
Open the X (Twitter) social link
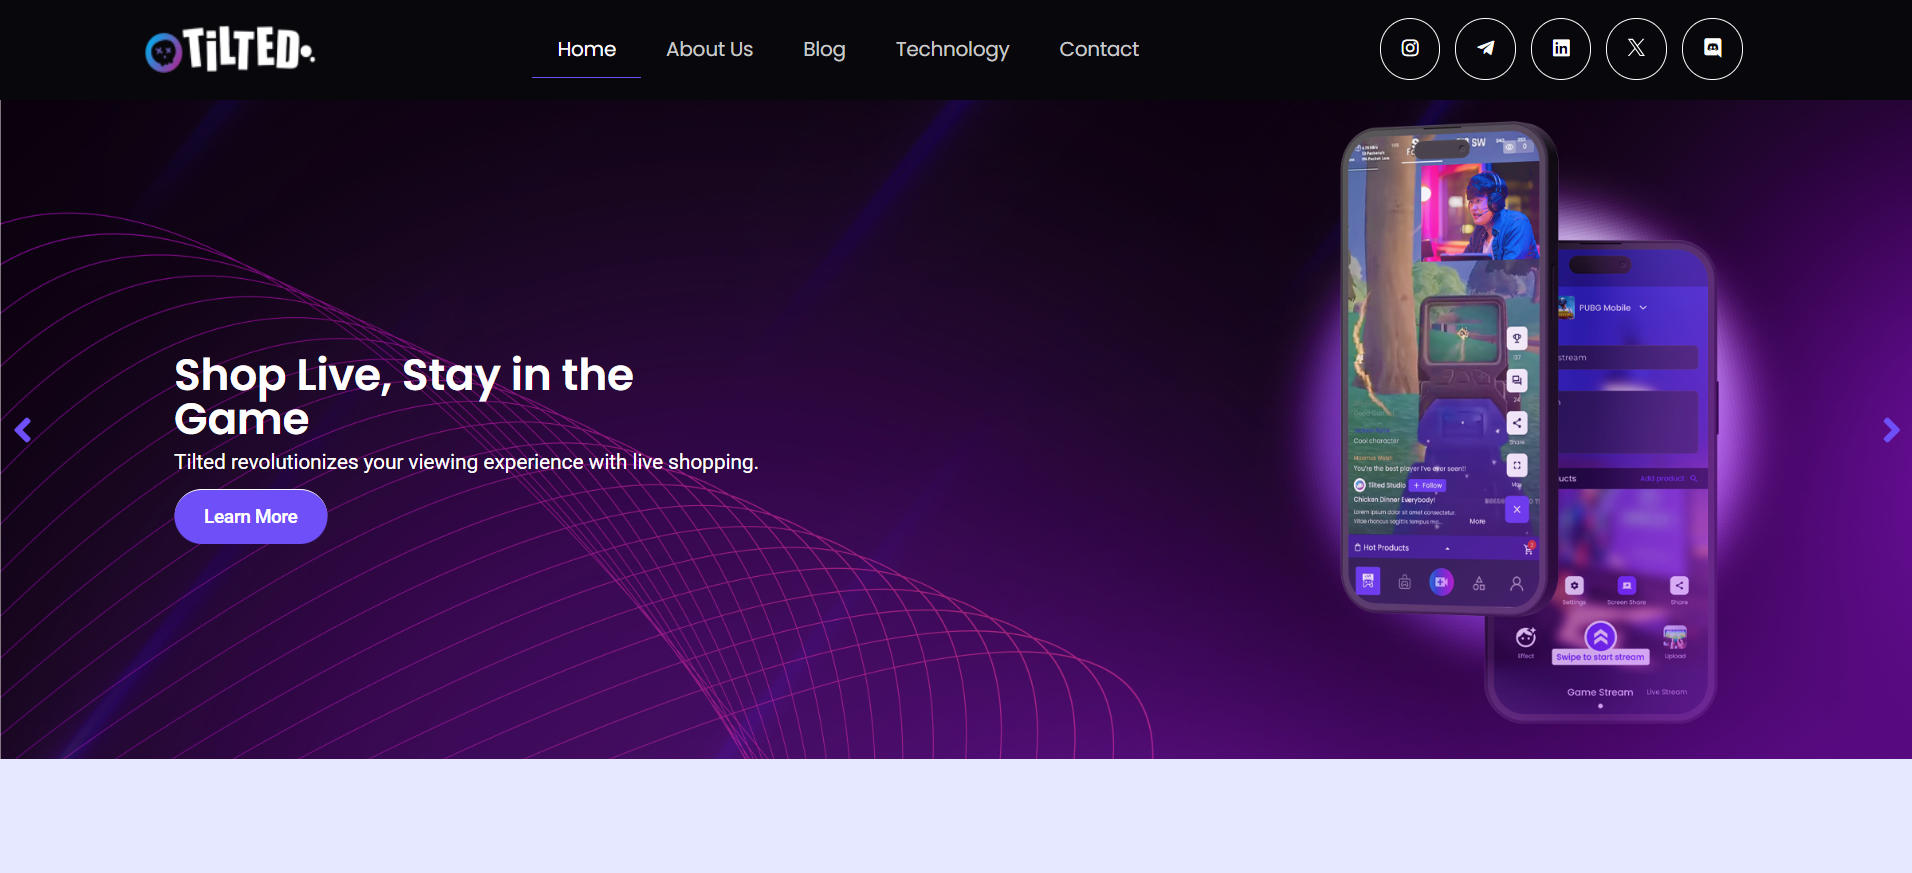click(x=1636, y=49)
